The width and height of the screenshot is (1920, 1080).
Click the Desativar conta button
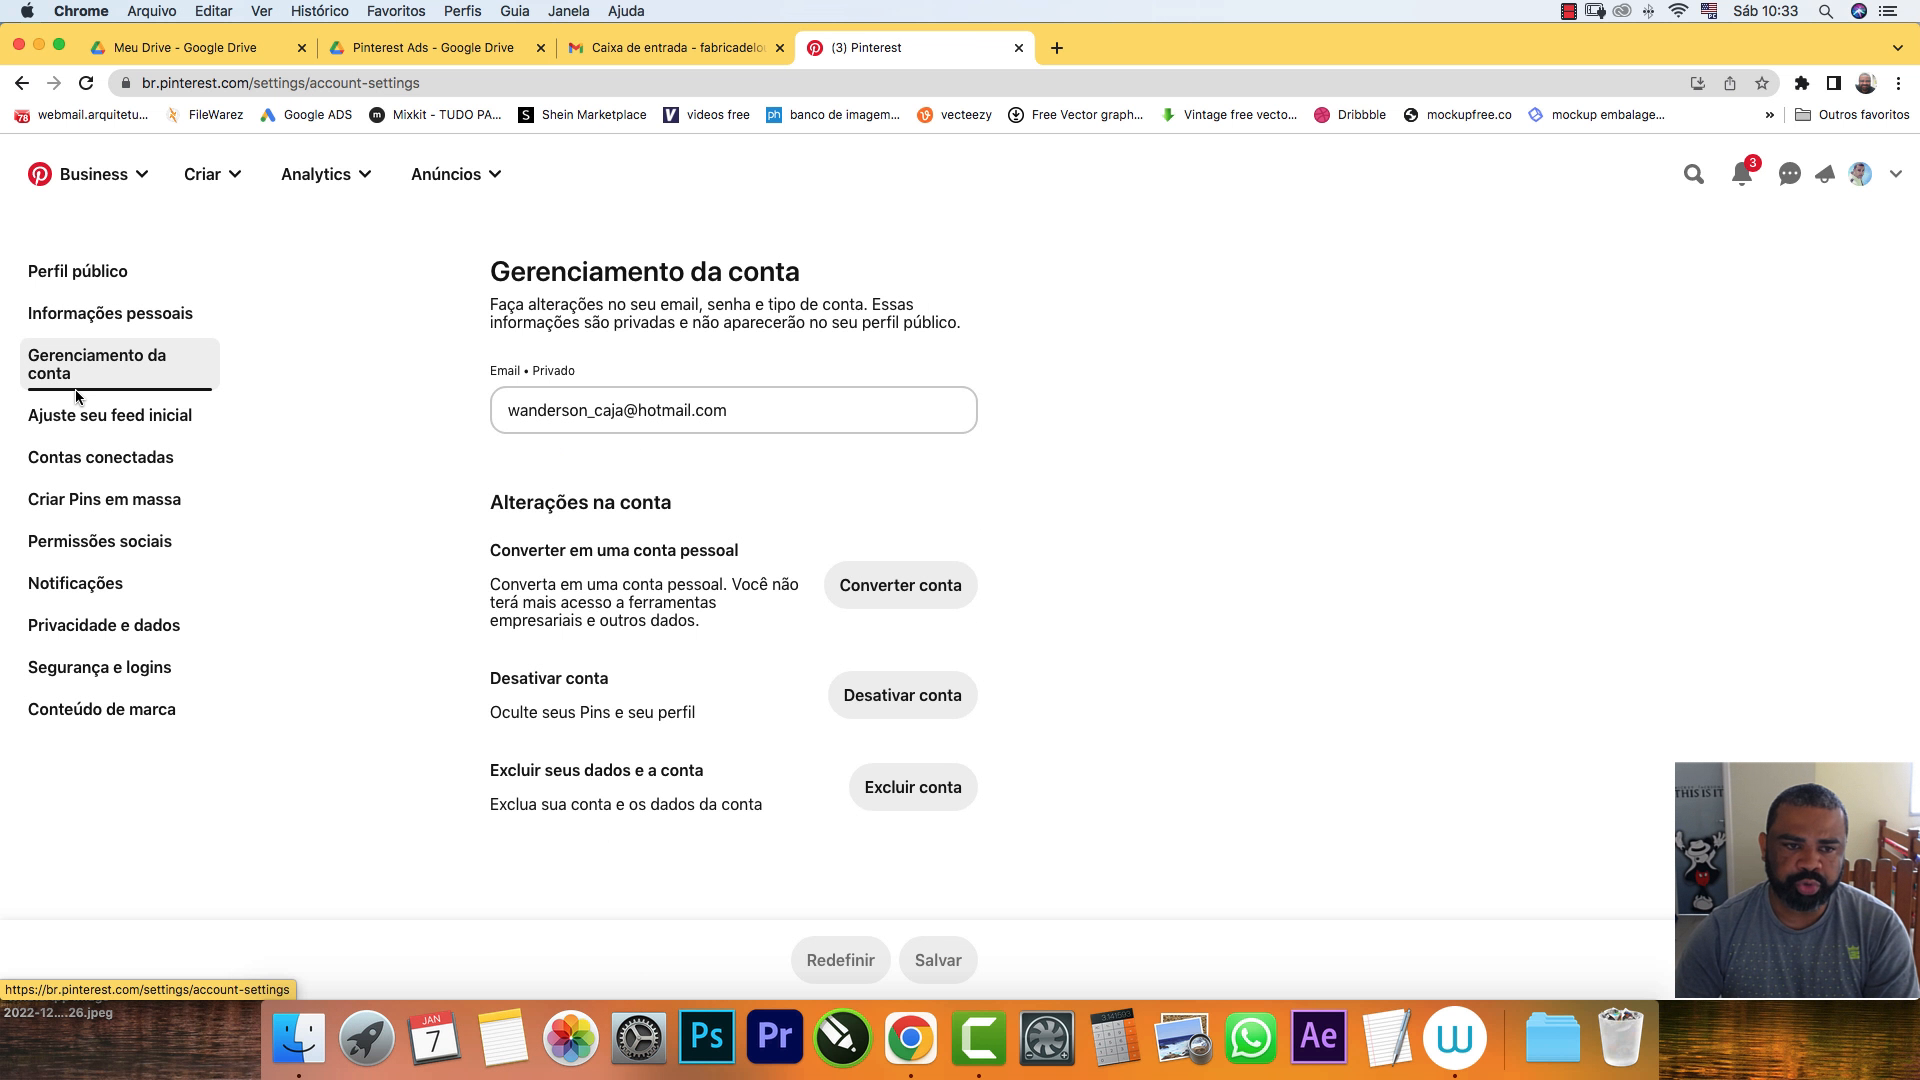click(x=901, y=694)
